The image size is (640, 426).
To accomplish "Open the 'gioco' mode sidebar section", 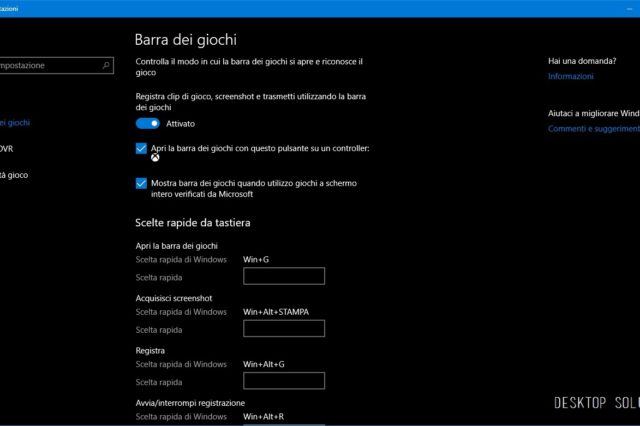I will 14,175.
